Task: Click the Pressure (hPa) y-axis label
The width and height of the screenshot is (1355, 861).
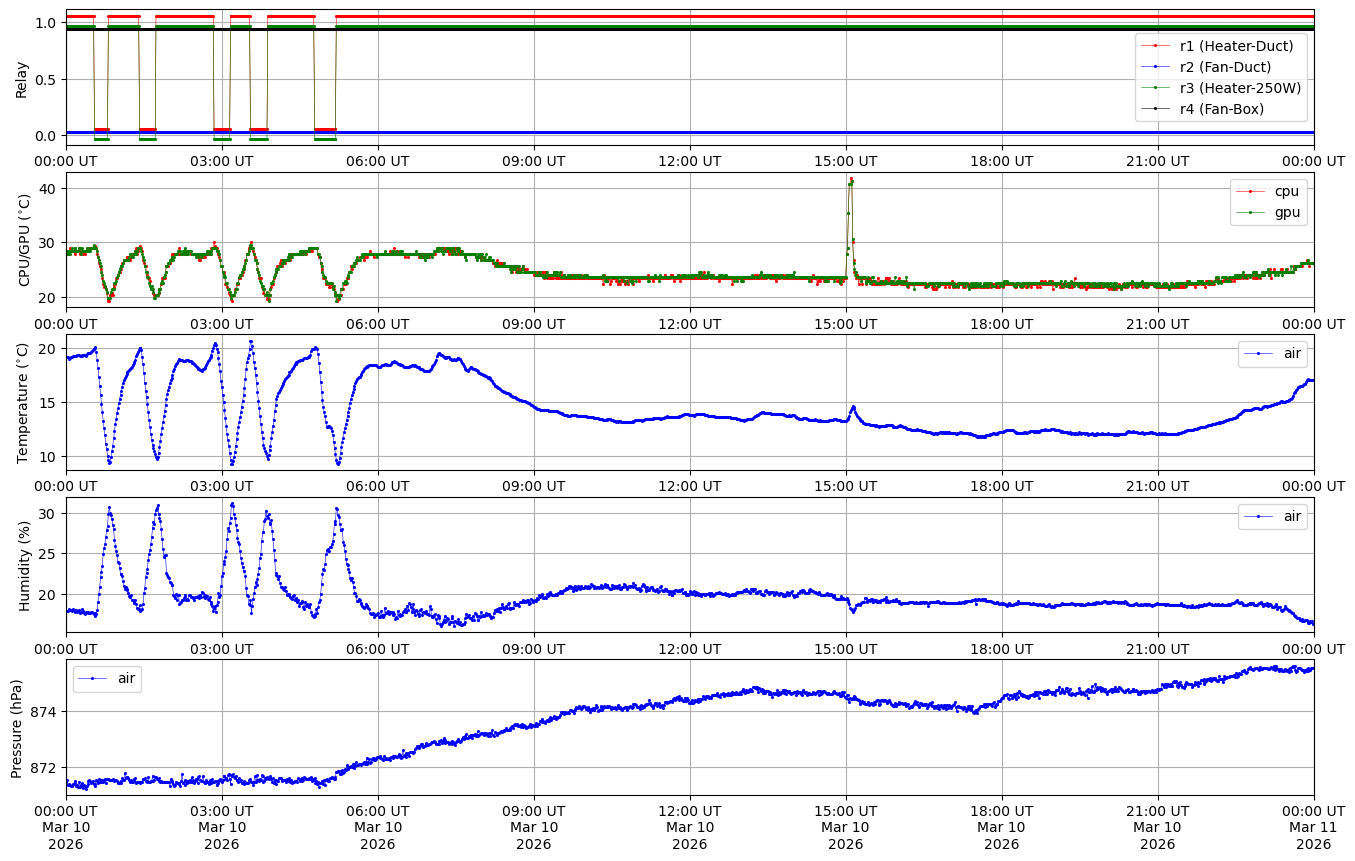Action: point(17,727)
